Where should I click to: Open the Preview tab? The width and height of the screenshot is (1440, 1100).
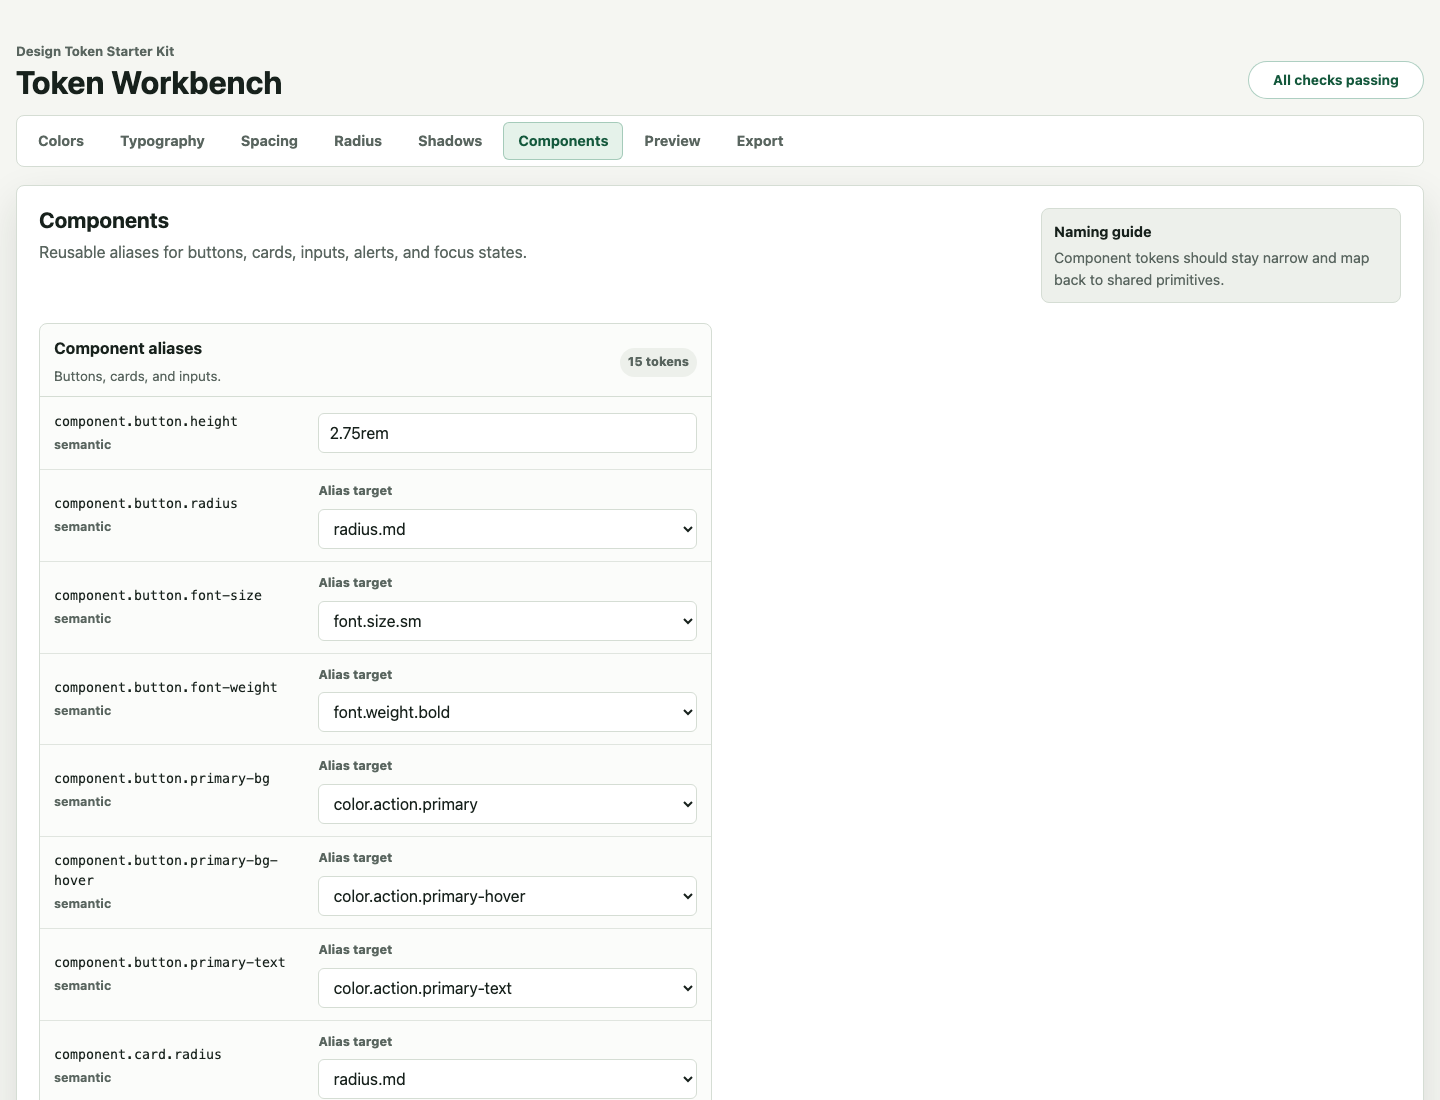pos(672,141)
